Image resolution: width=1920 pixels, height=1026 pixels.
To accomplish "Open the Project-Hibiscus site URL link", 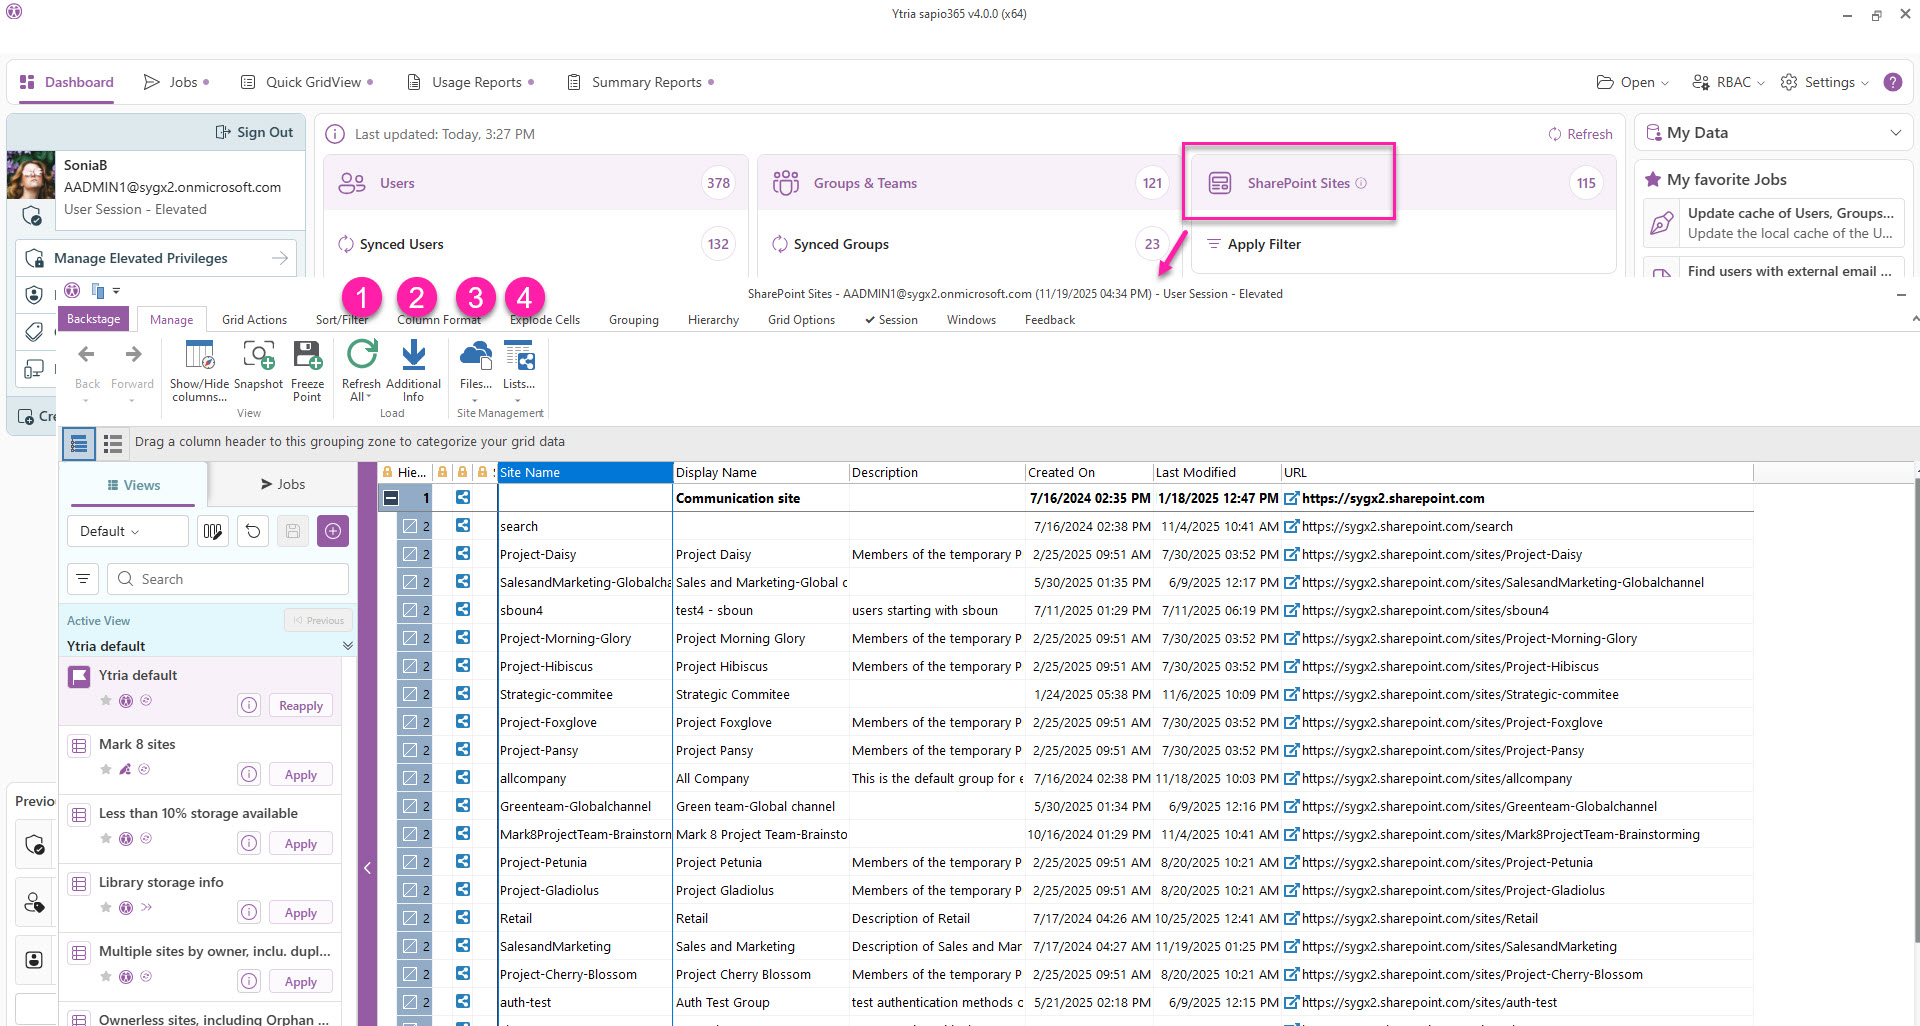I will click(1450, 667).
